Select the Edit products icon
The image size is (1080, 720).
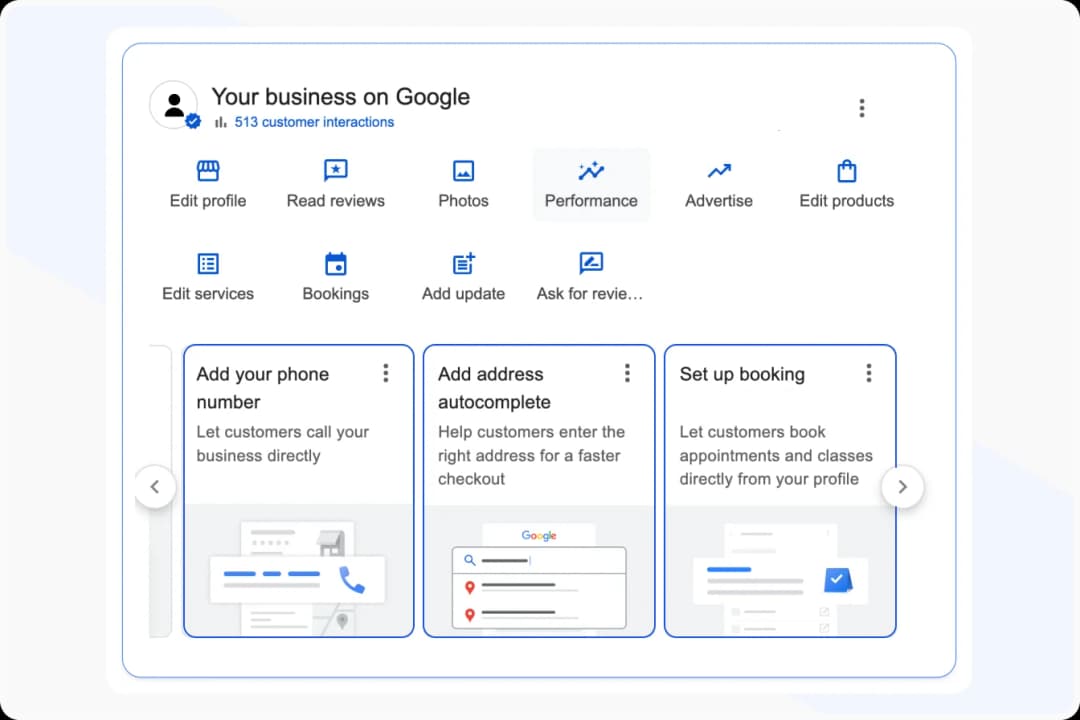(846, 170)
